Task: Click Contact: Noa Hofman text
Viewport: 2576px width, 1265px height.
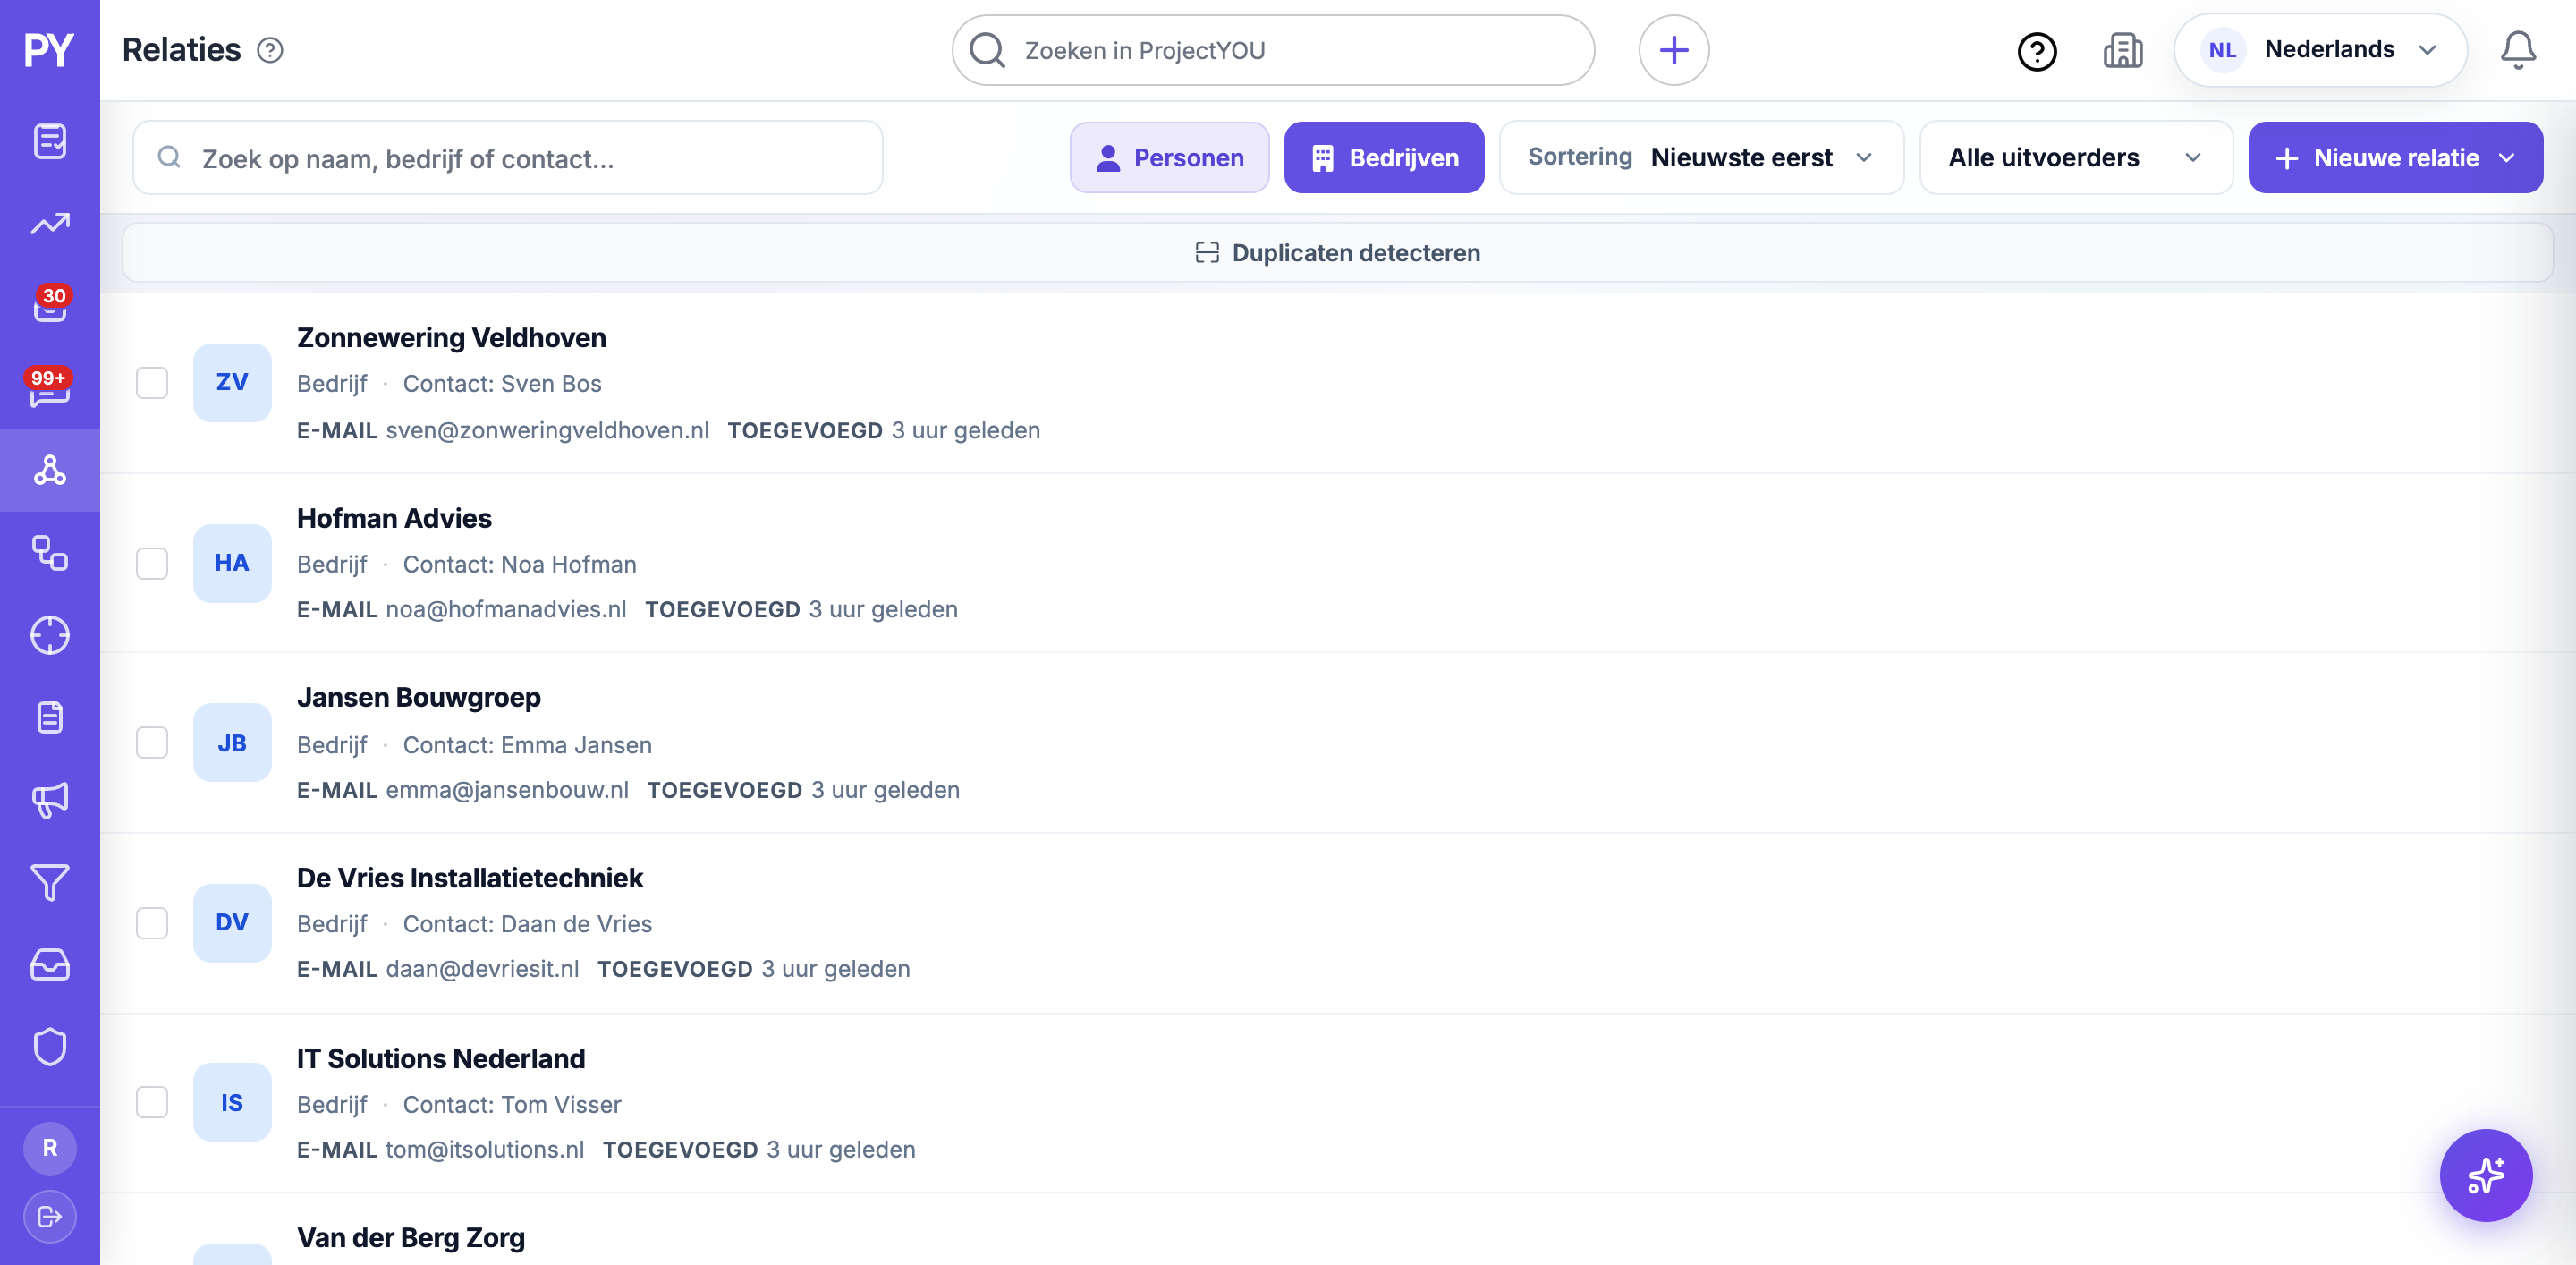Action: [519, 564]
